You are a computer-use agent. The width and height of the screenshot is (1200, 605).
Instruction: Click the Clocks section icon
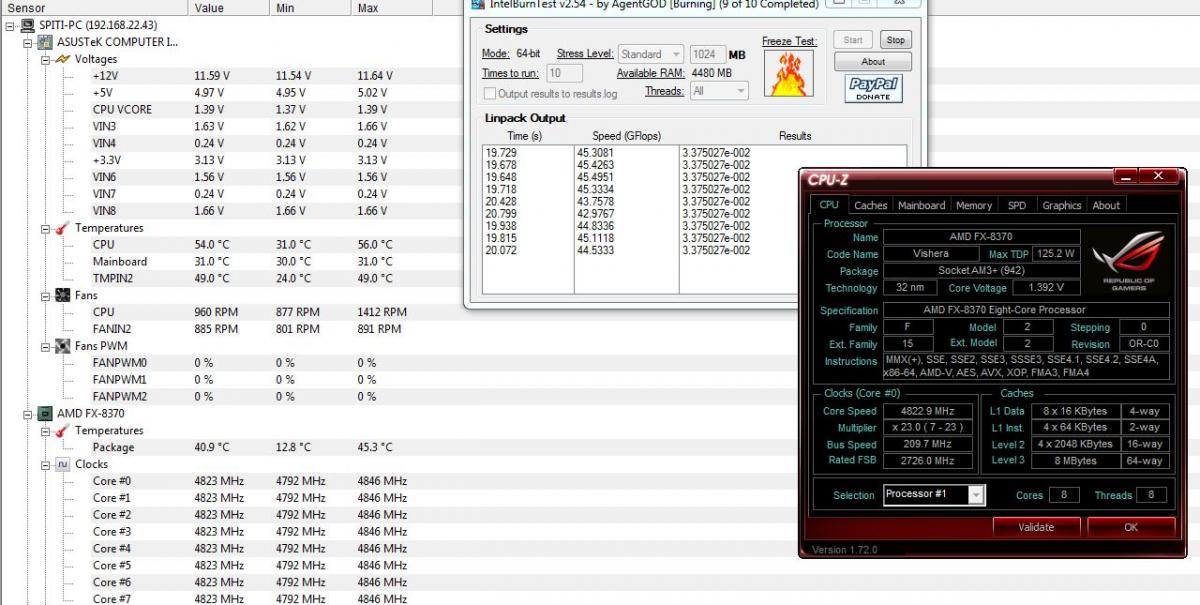pyautogui.click(x=62, y=464)
